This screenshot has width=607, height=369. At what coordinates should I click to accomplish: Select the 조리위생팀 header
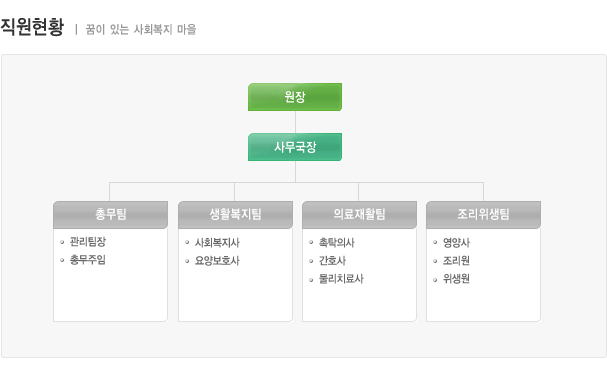tap(483, 215)
